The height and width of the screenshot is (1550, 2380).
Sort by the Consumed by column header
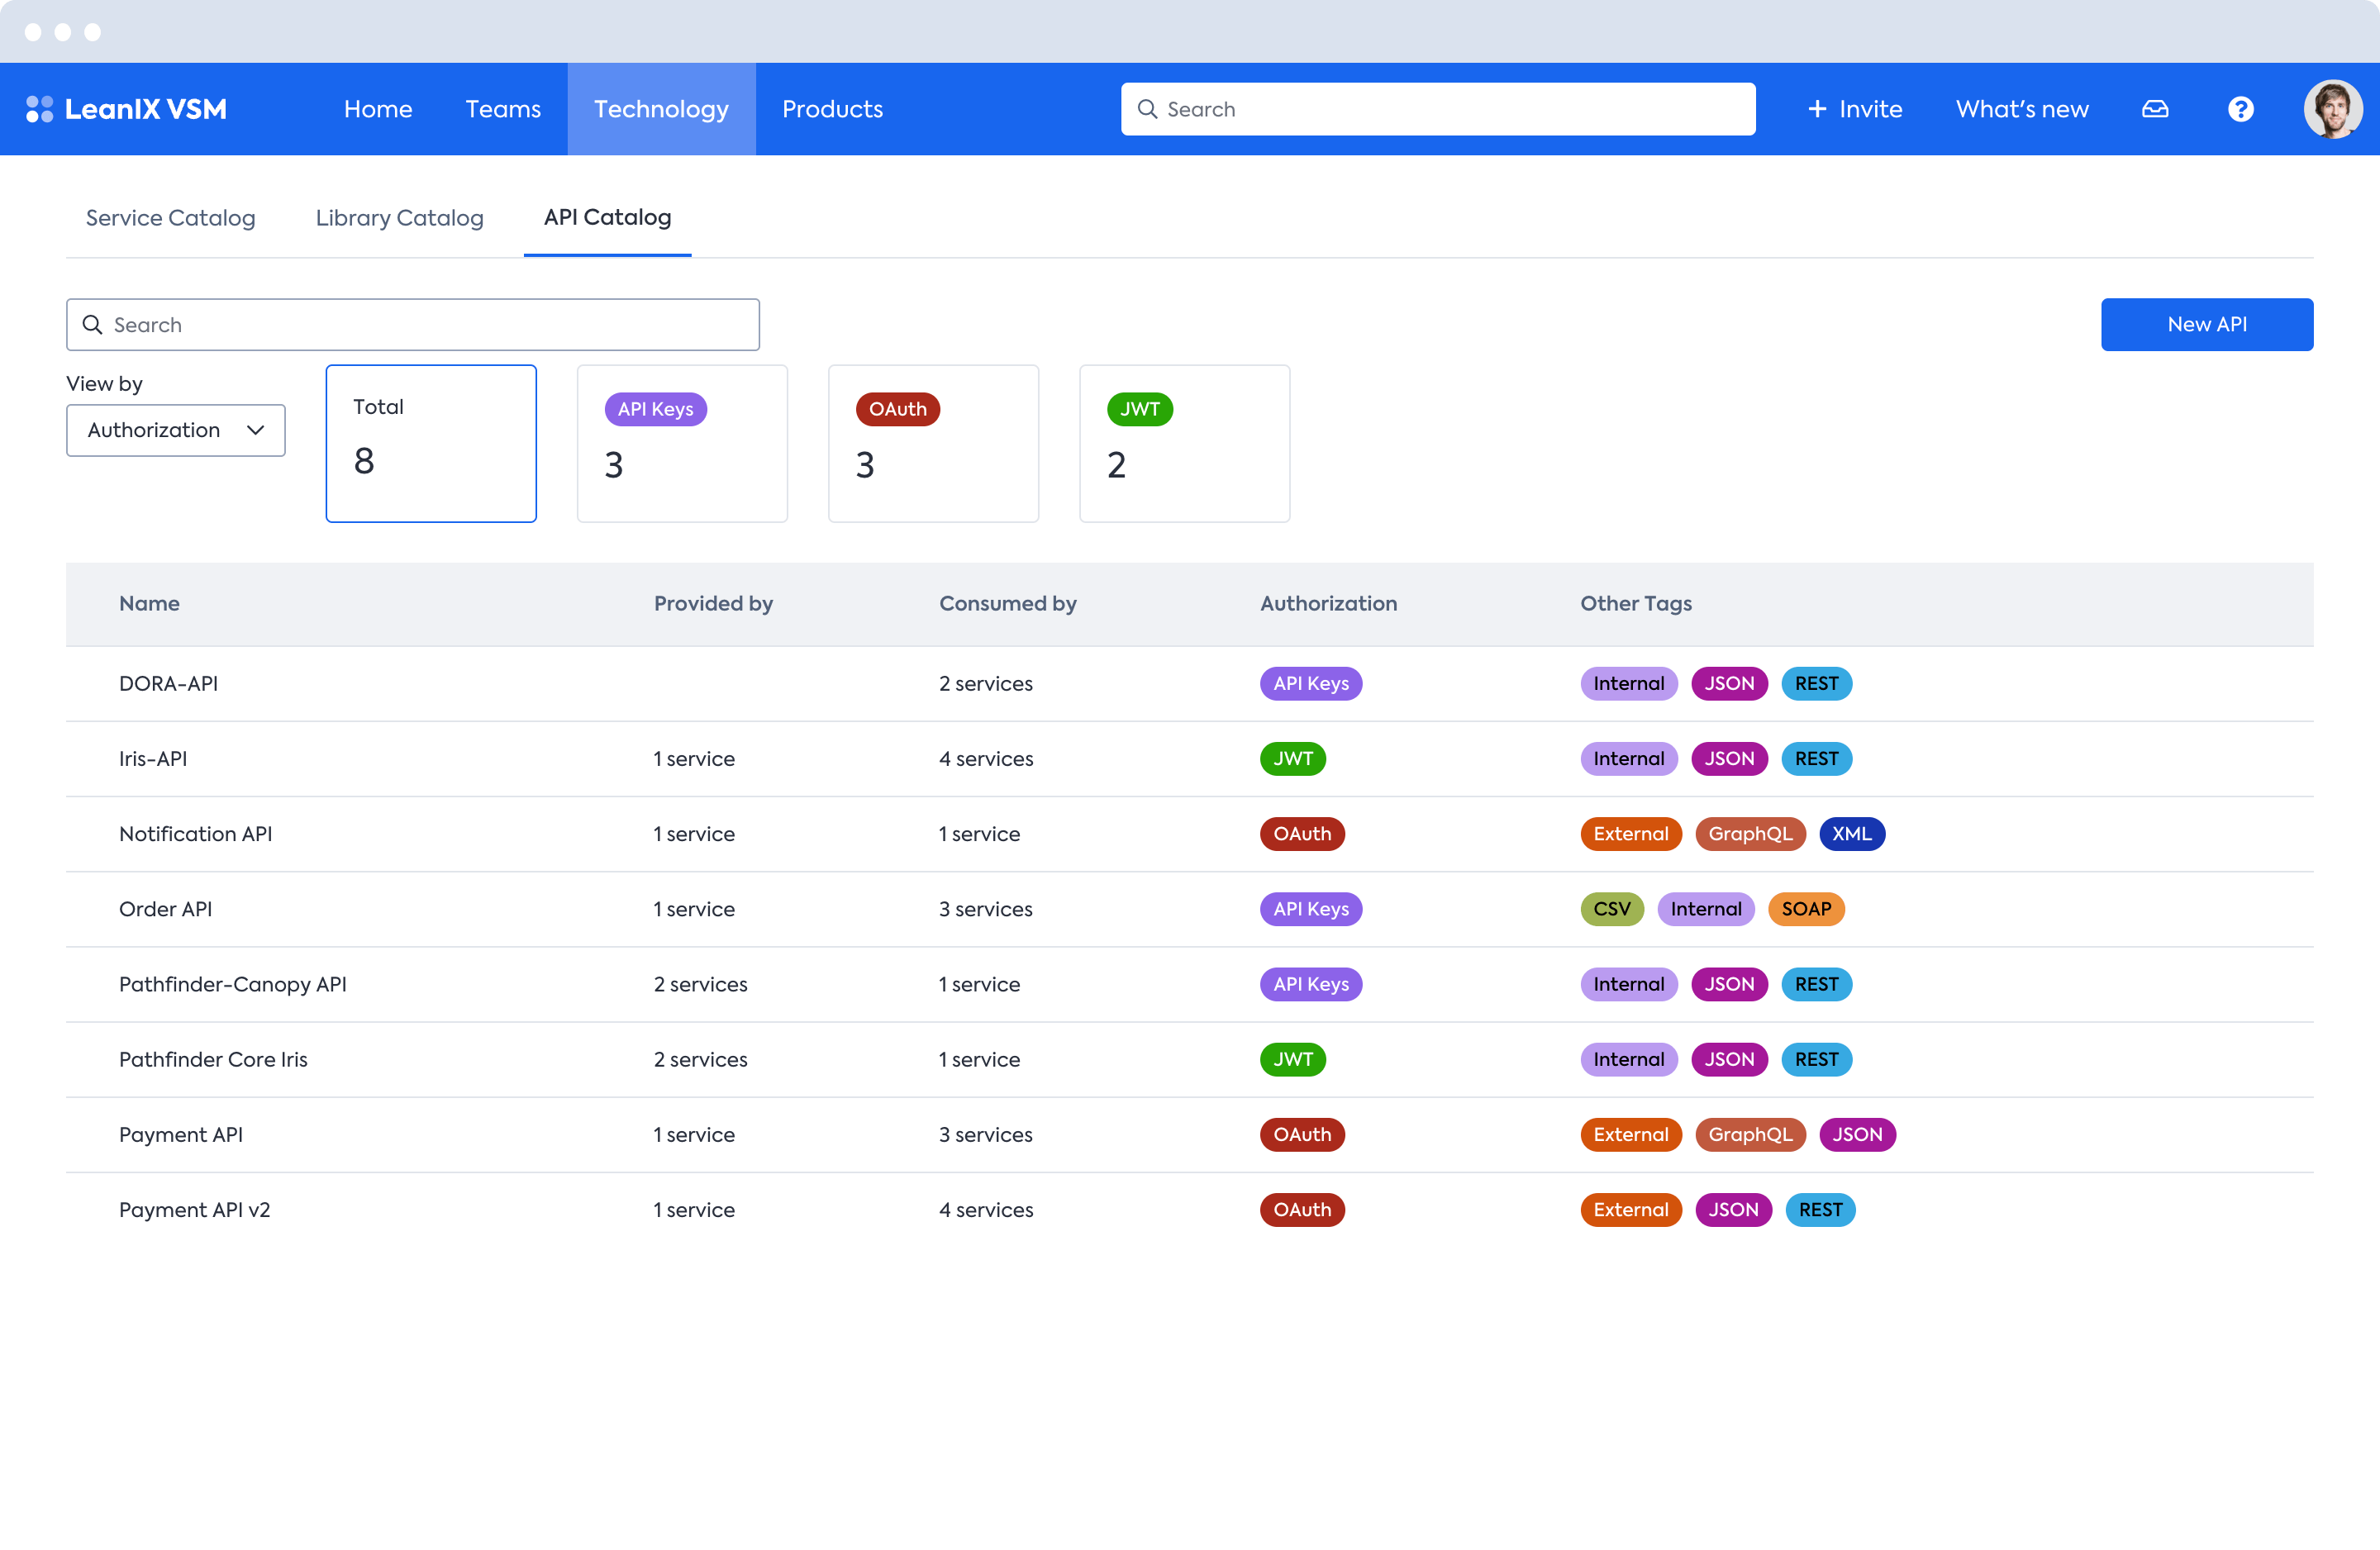coord(1007,604)
